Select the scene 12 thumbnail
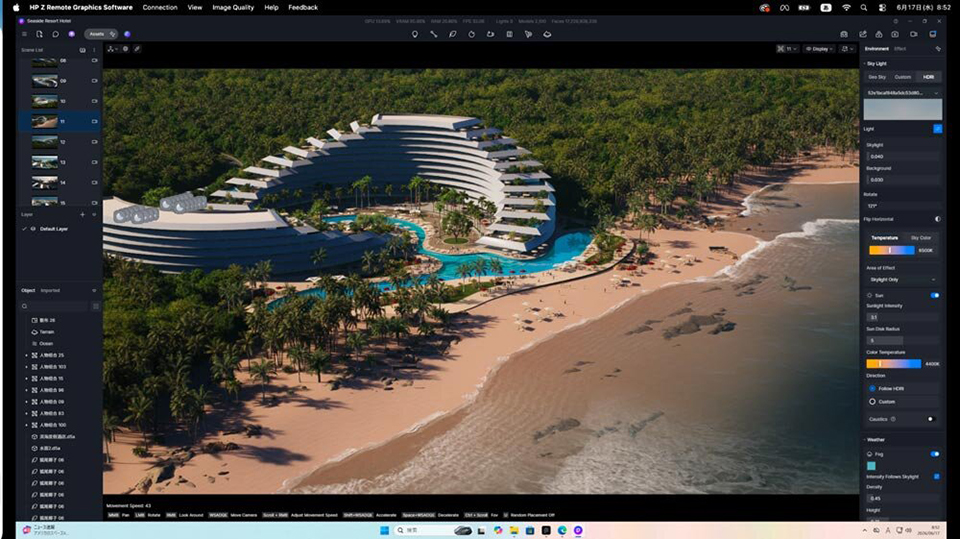The width and height of the screenshot is (960, 539). click(45, 142)
